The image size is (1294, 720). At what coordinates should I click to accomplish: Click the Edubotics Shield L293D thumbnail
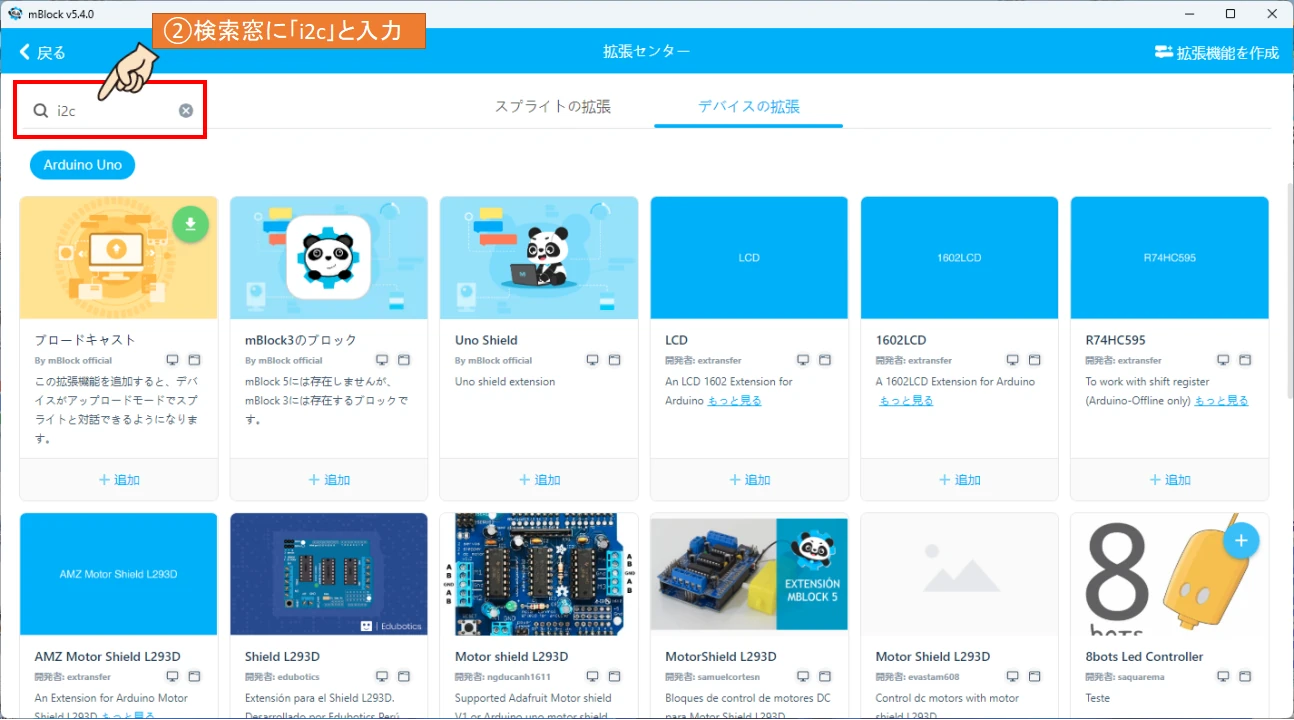[x=329, y=574]
